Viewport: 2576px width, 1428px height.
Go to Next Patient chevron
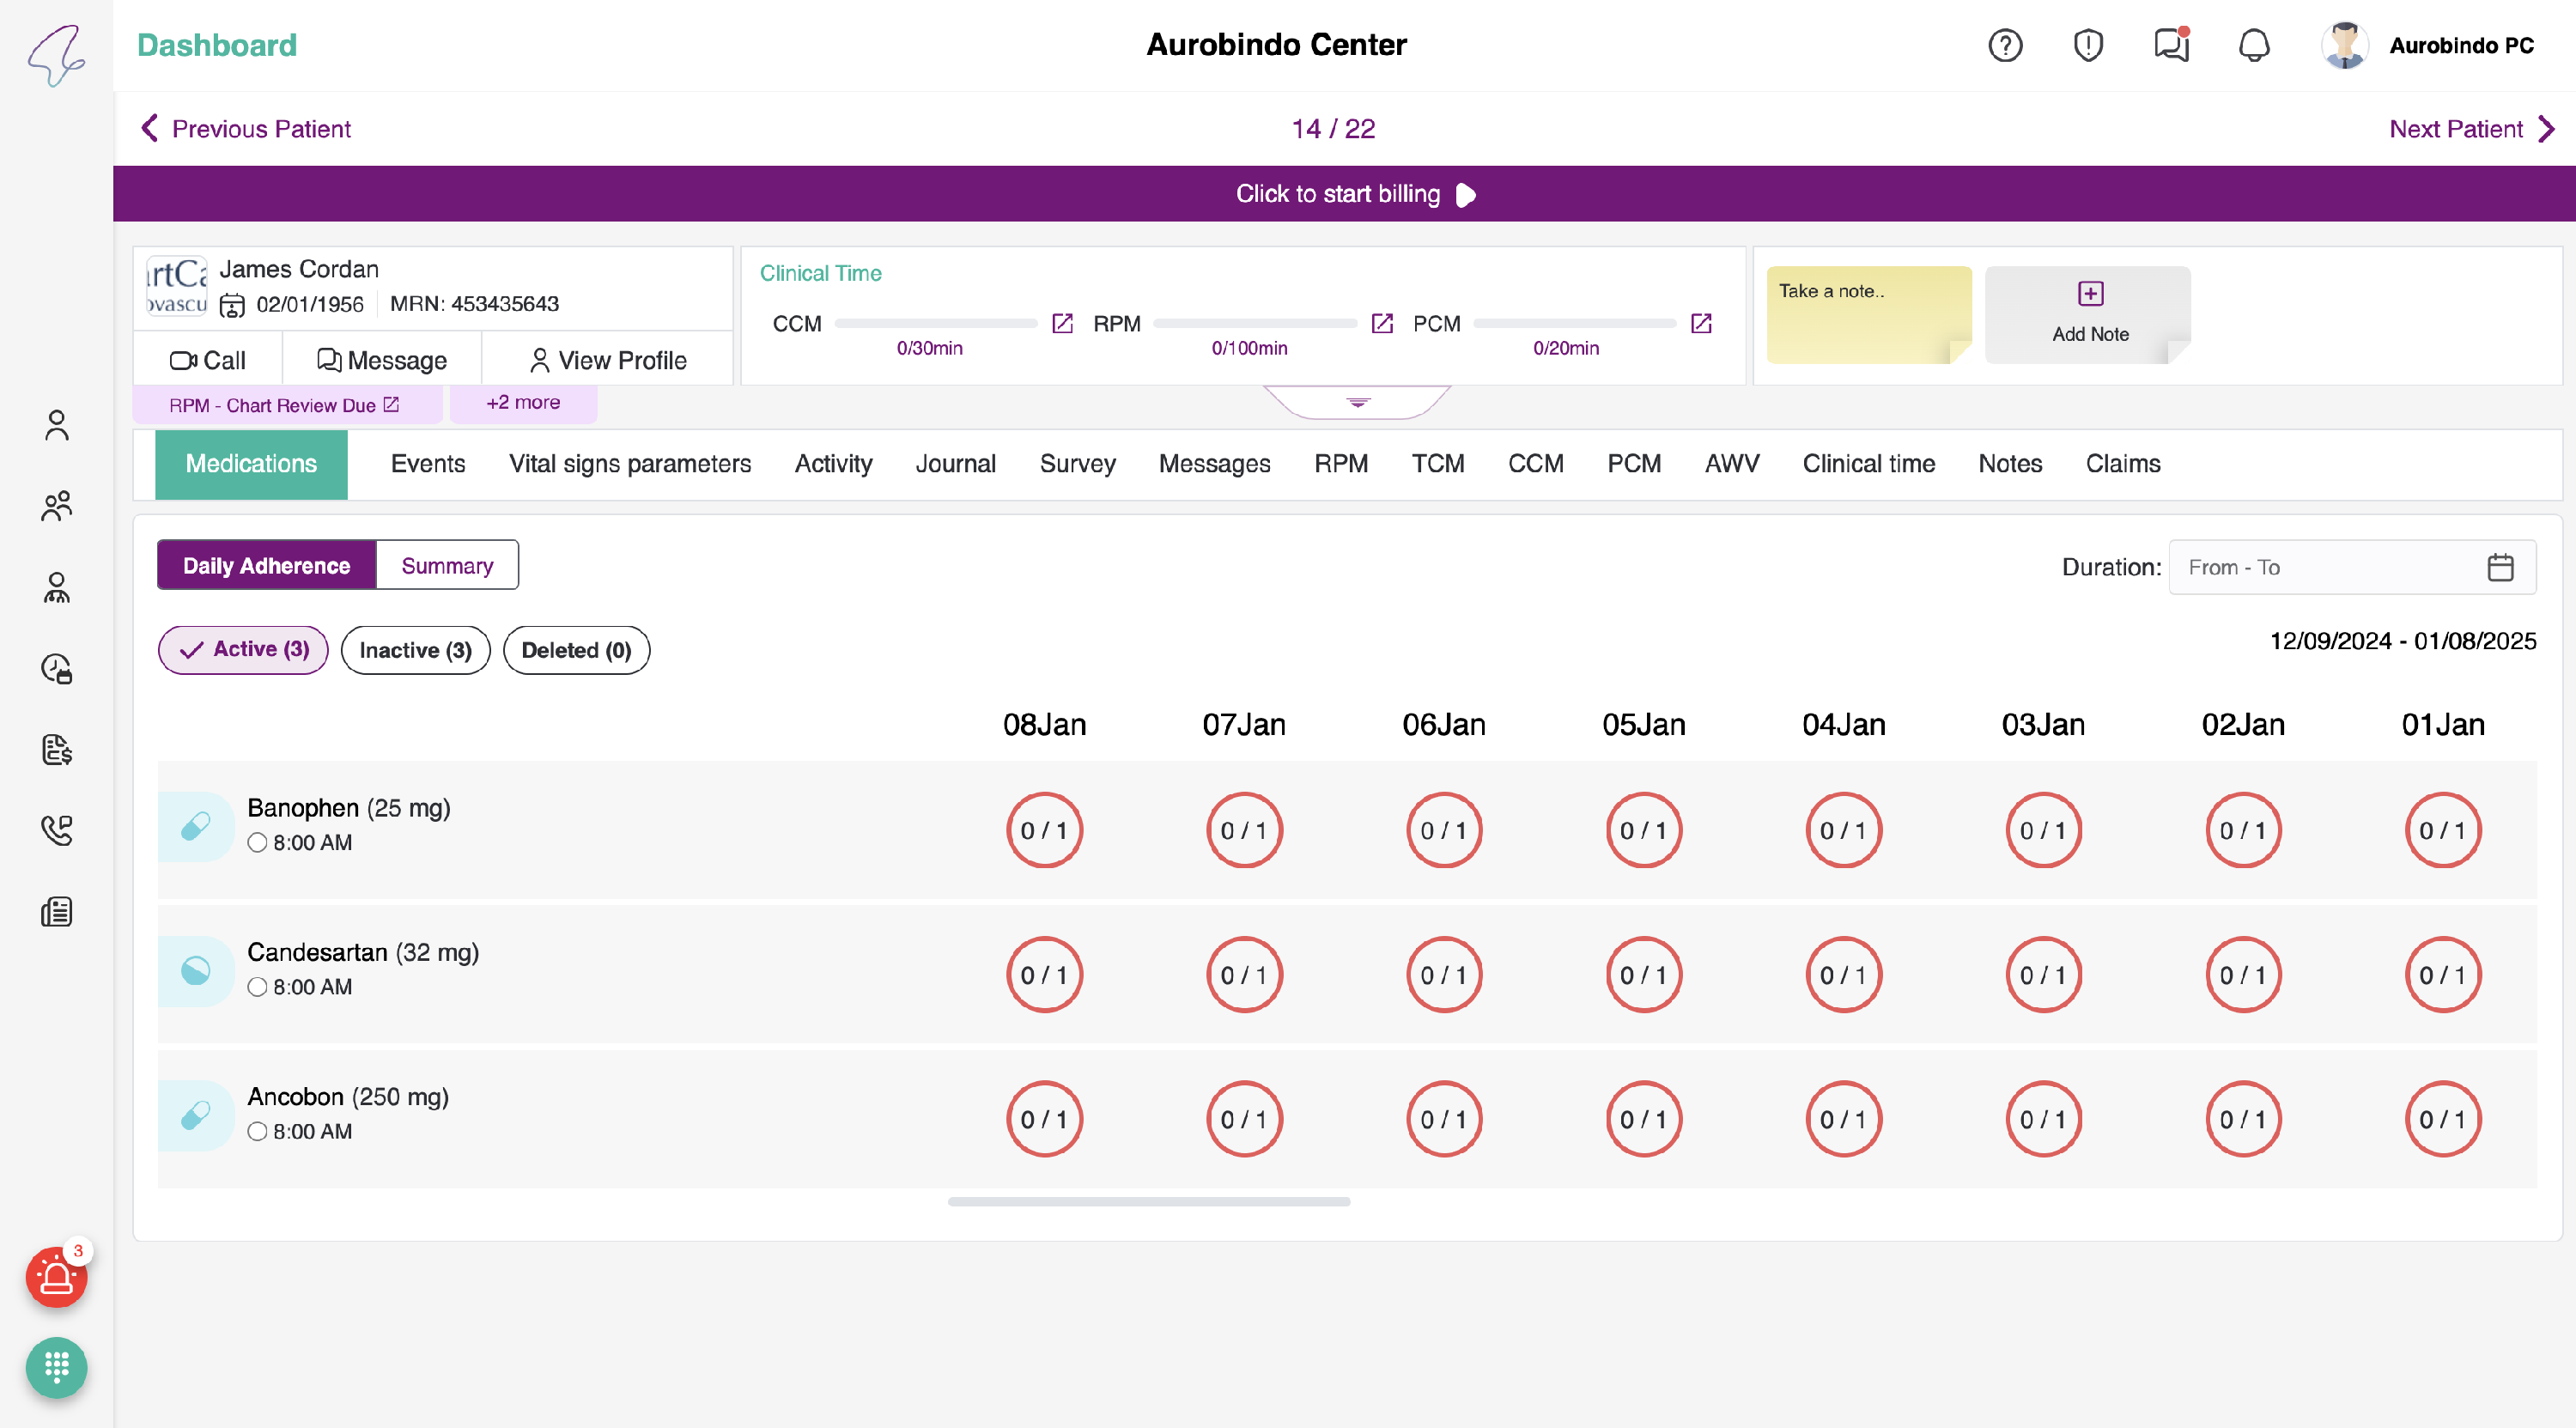pyautogui.click(x=2546, y=129)
